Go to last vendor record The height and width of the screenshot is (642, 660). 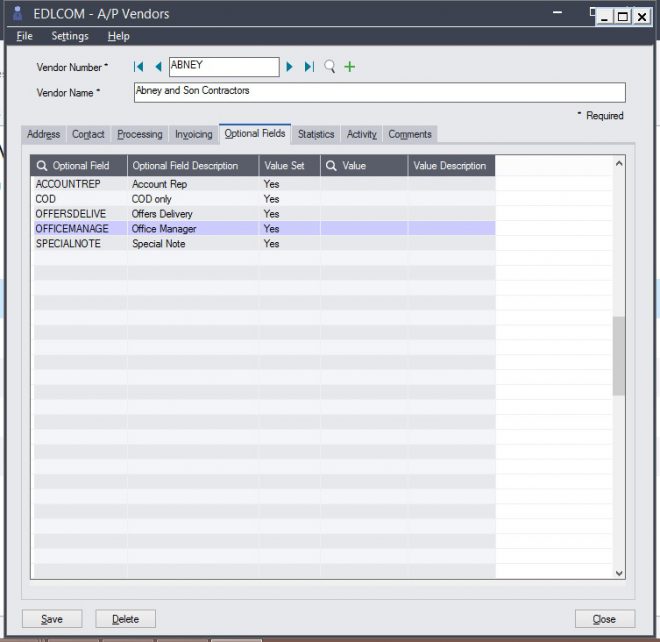pos(309,67)
